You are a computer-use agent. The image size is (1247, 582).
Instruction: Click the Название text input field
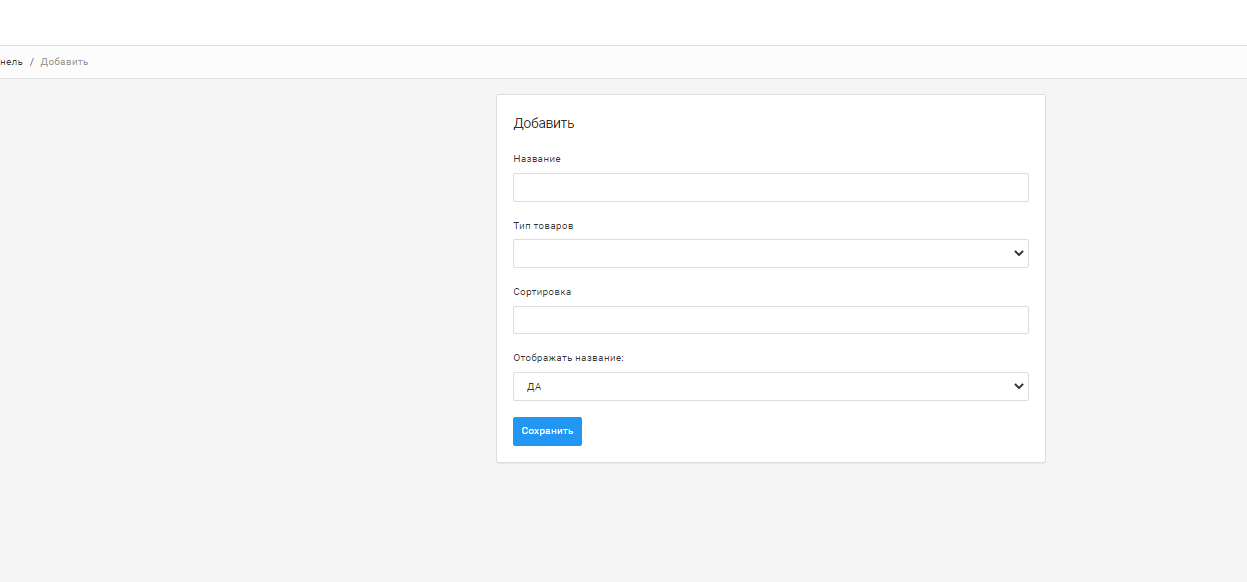770,187
